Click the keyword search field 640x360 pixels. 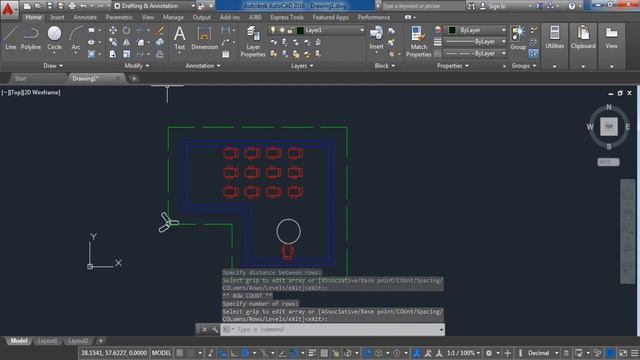point(423,6)
